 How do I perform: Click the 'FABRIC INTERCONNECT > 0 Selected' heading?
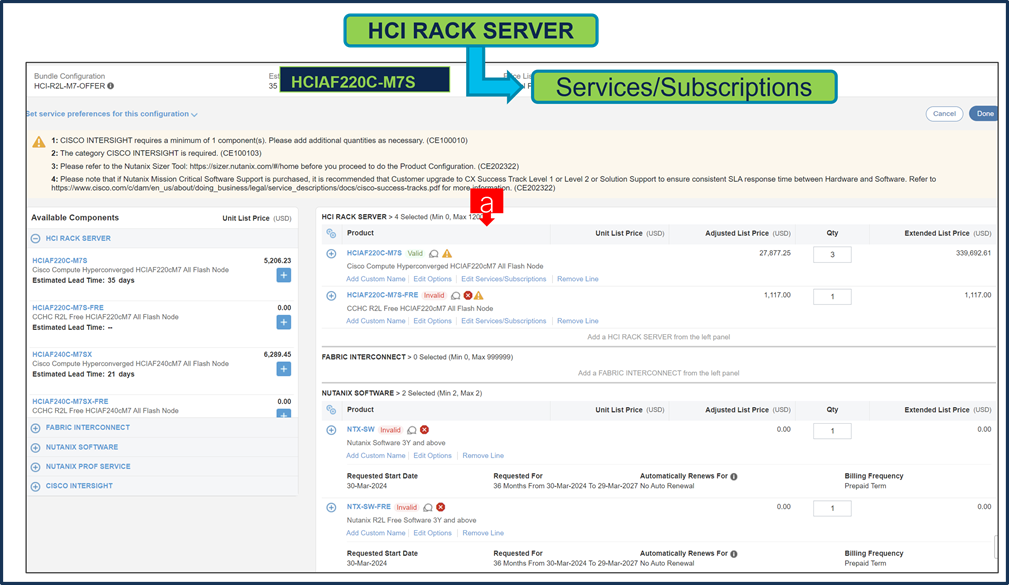417,357
